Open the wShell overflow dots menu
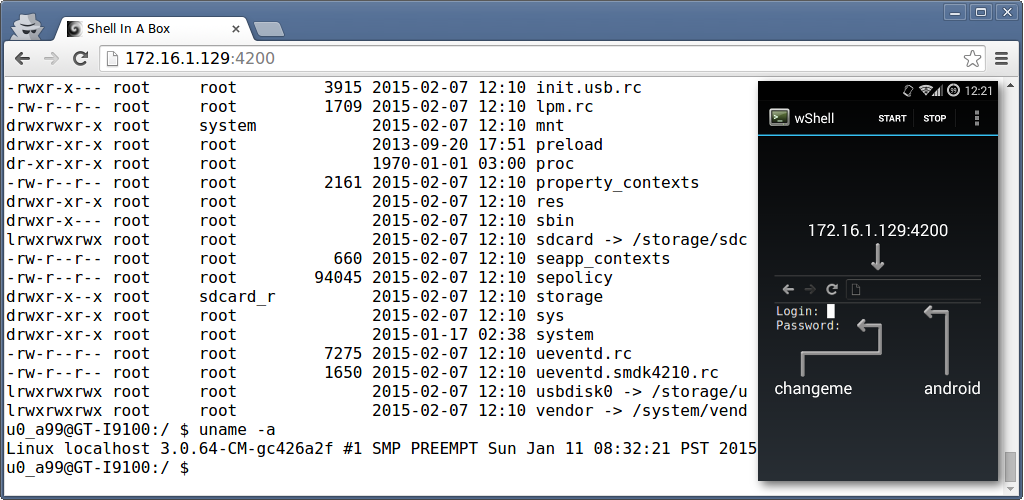This screenshot has height=500, width=1024. pyautogui.click(x=977, y=117)
